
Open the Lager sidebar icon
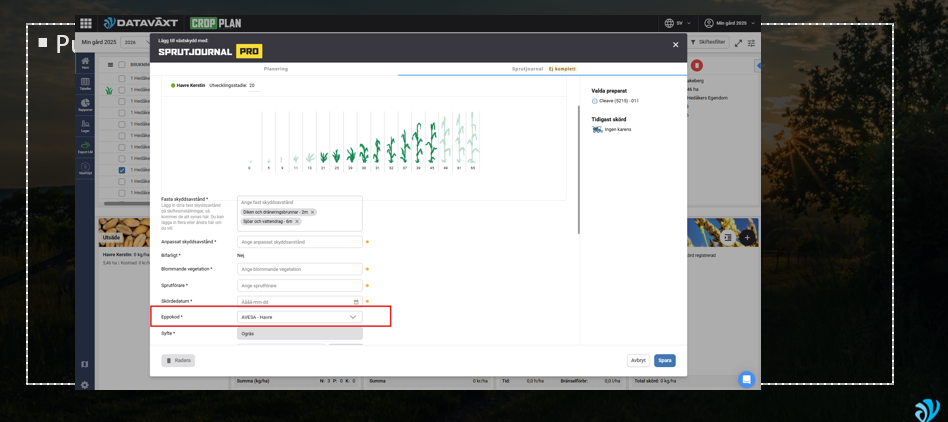(85, 126)
